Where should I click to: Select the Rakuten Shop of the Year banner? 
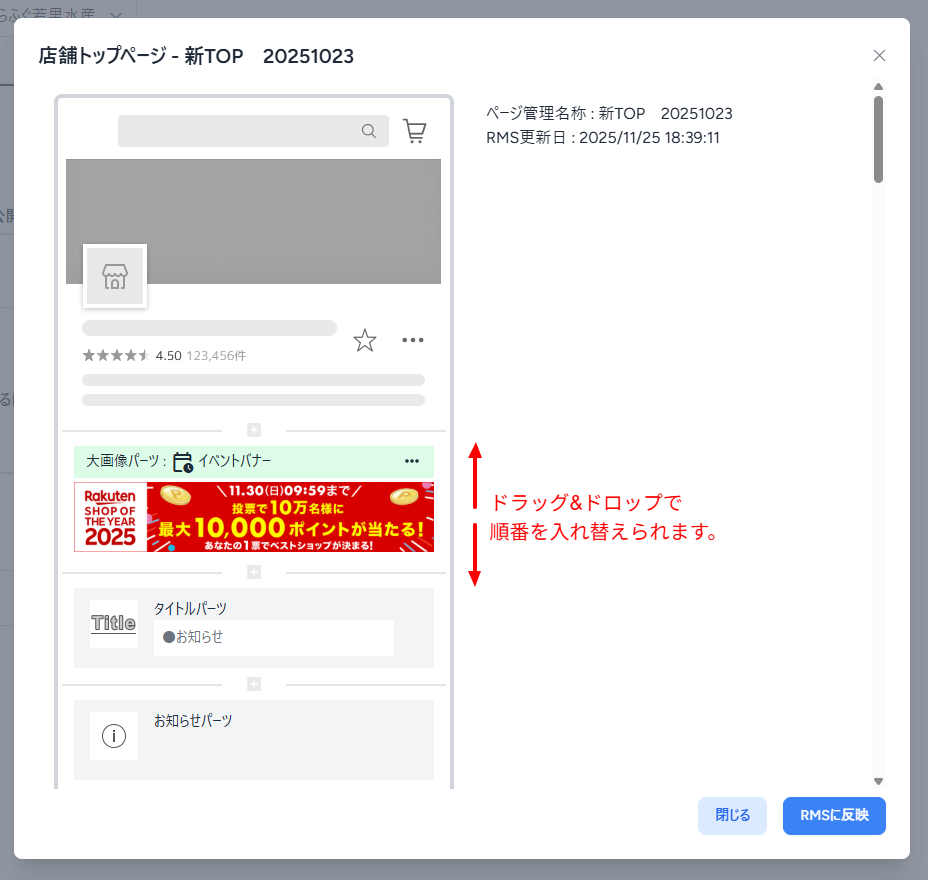point(254,517)
